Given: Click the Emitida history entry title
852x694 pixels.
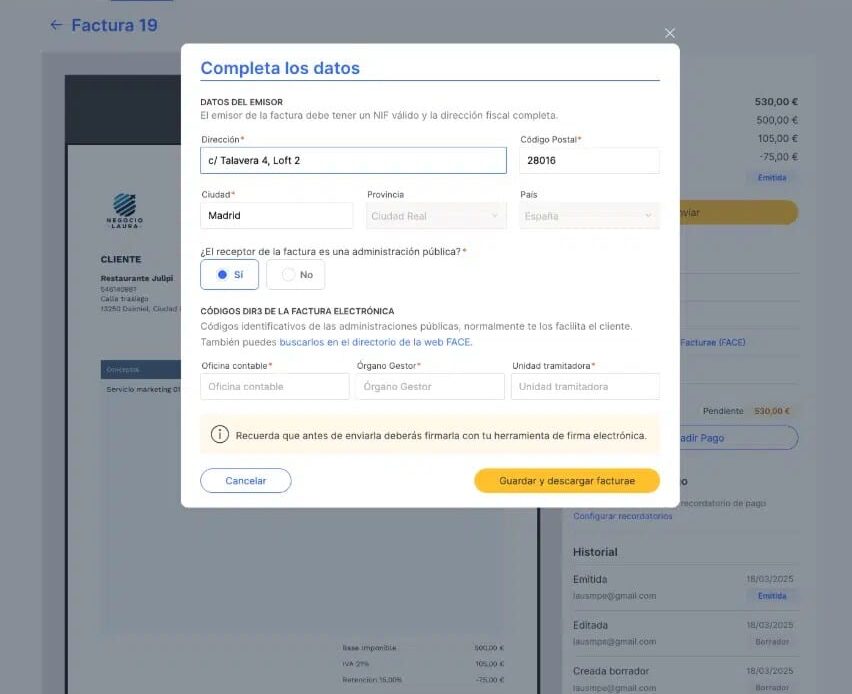Looking at the screenshot, I should (590, 579).
